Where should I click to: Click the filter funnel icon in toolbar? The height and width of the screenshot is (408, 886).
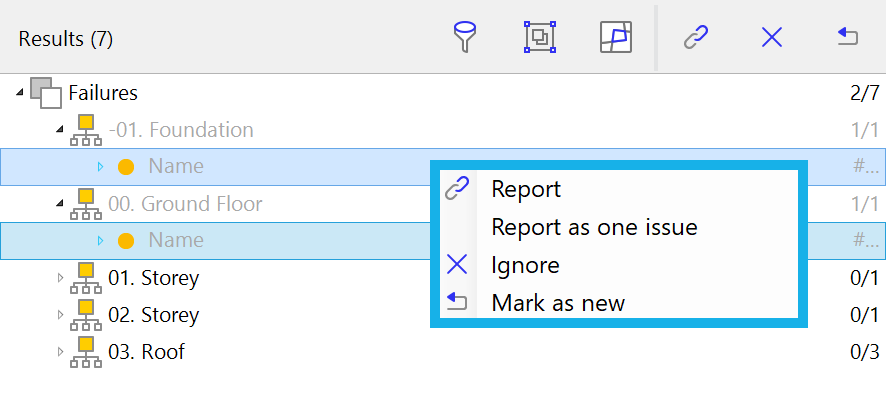click(x=465, y=37)
